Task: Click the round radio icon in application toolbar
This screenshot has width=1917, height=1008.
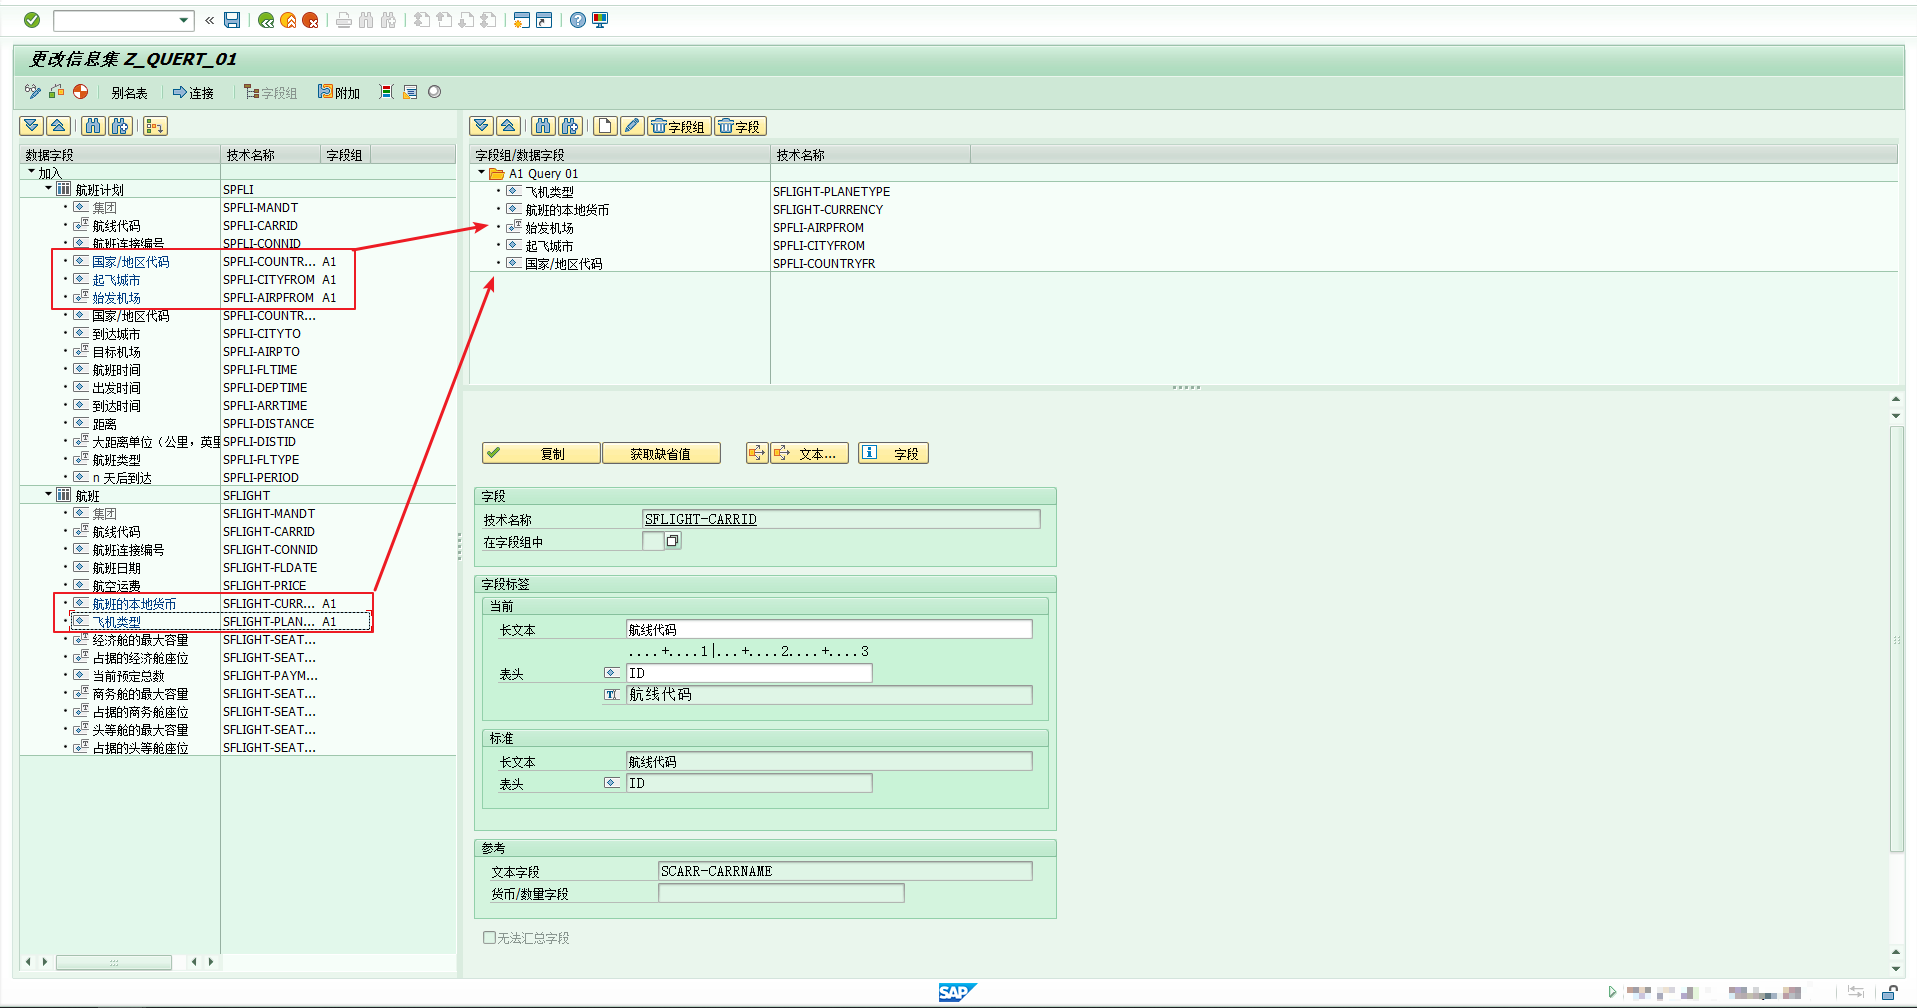Action: [x=434, y=92]
